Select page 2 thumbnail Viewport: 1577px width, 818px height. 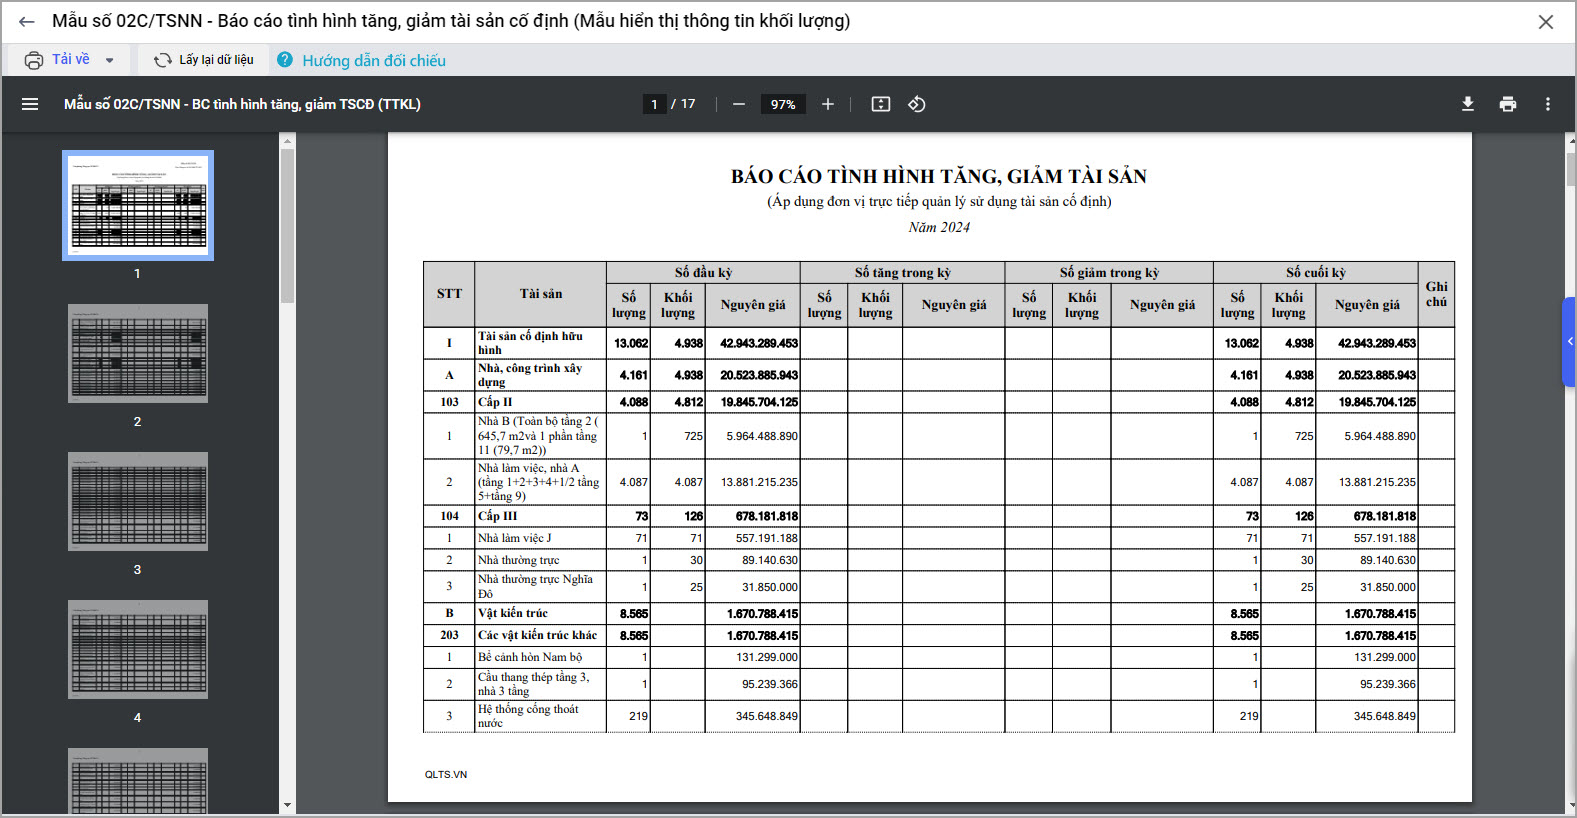point(138,354)
